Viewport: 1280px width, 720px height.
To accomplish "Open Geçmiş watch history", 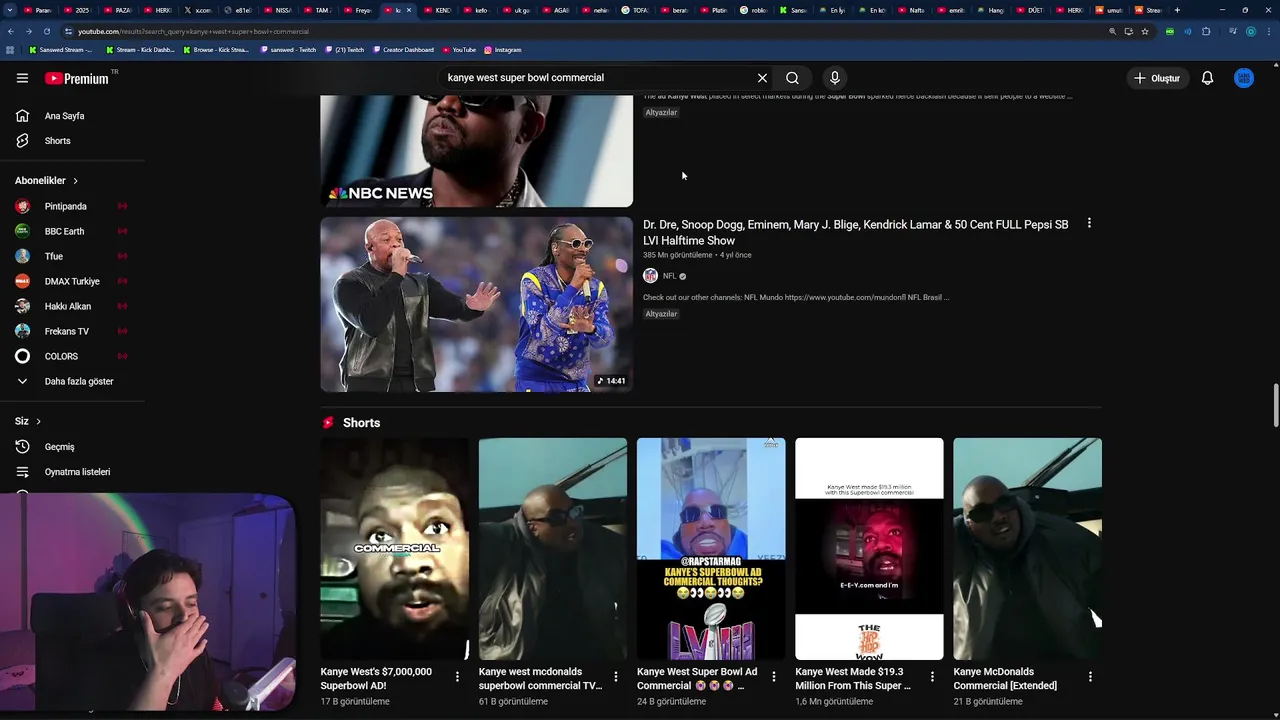I will [x=59, y=447].
